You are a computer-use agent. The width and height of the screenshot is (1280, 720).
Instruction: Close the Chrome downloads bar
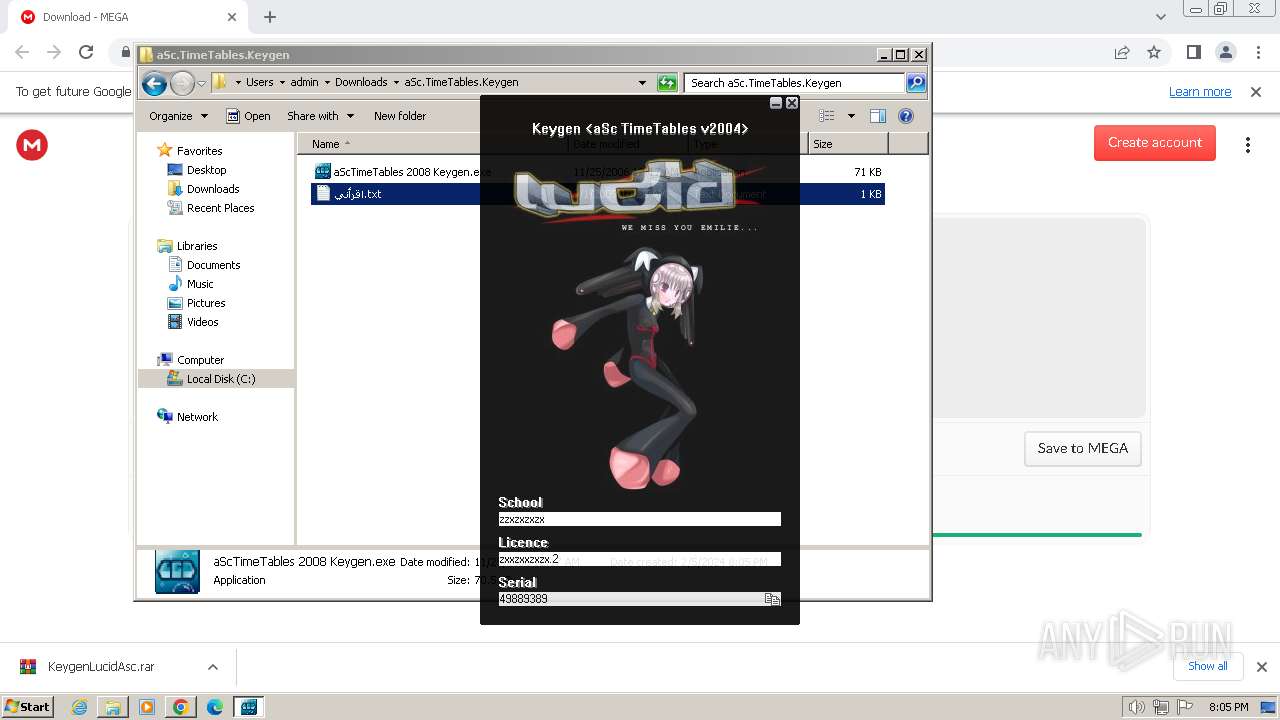click(x=1261, y=667)
